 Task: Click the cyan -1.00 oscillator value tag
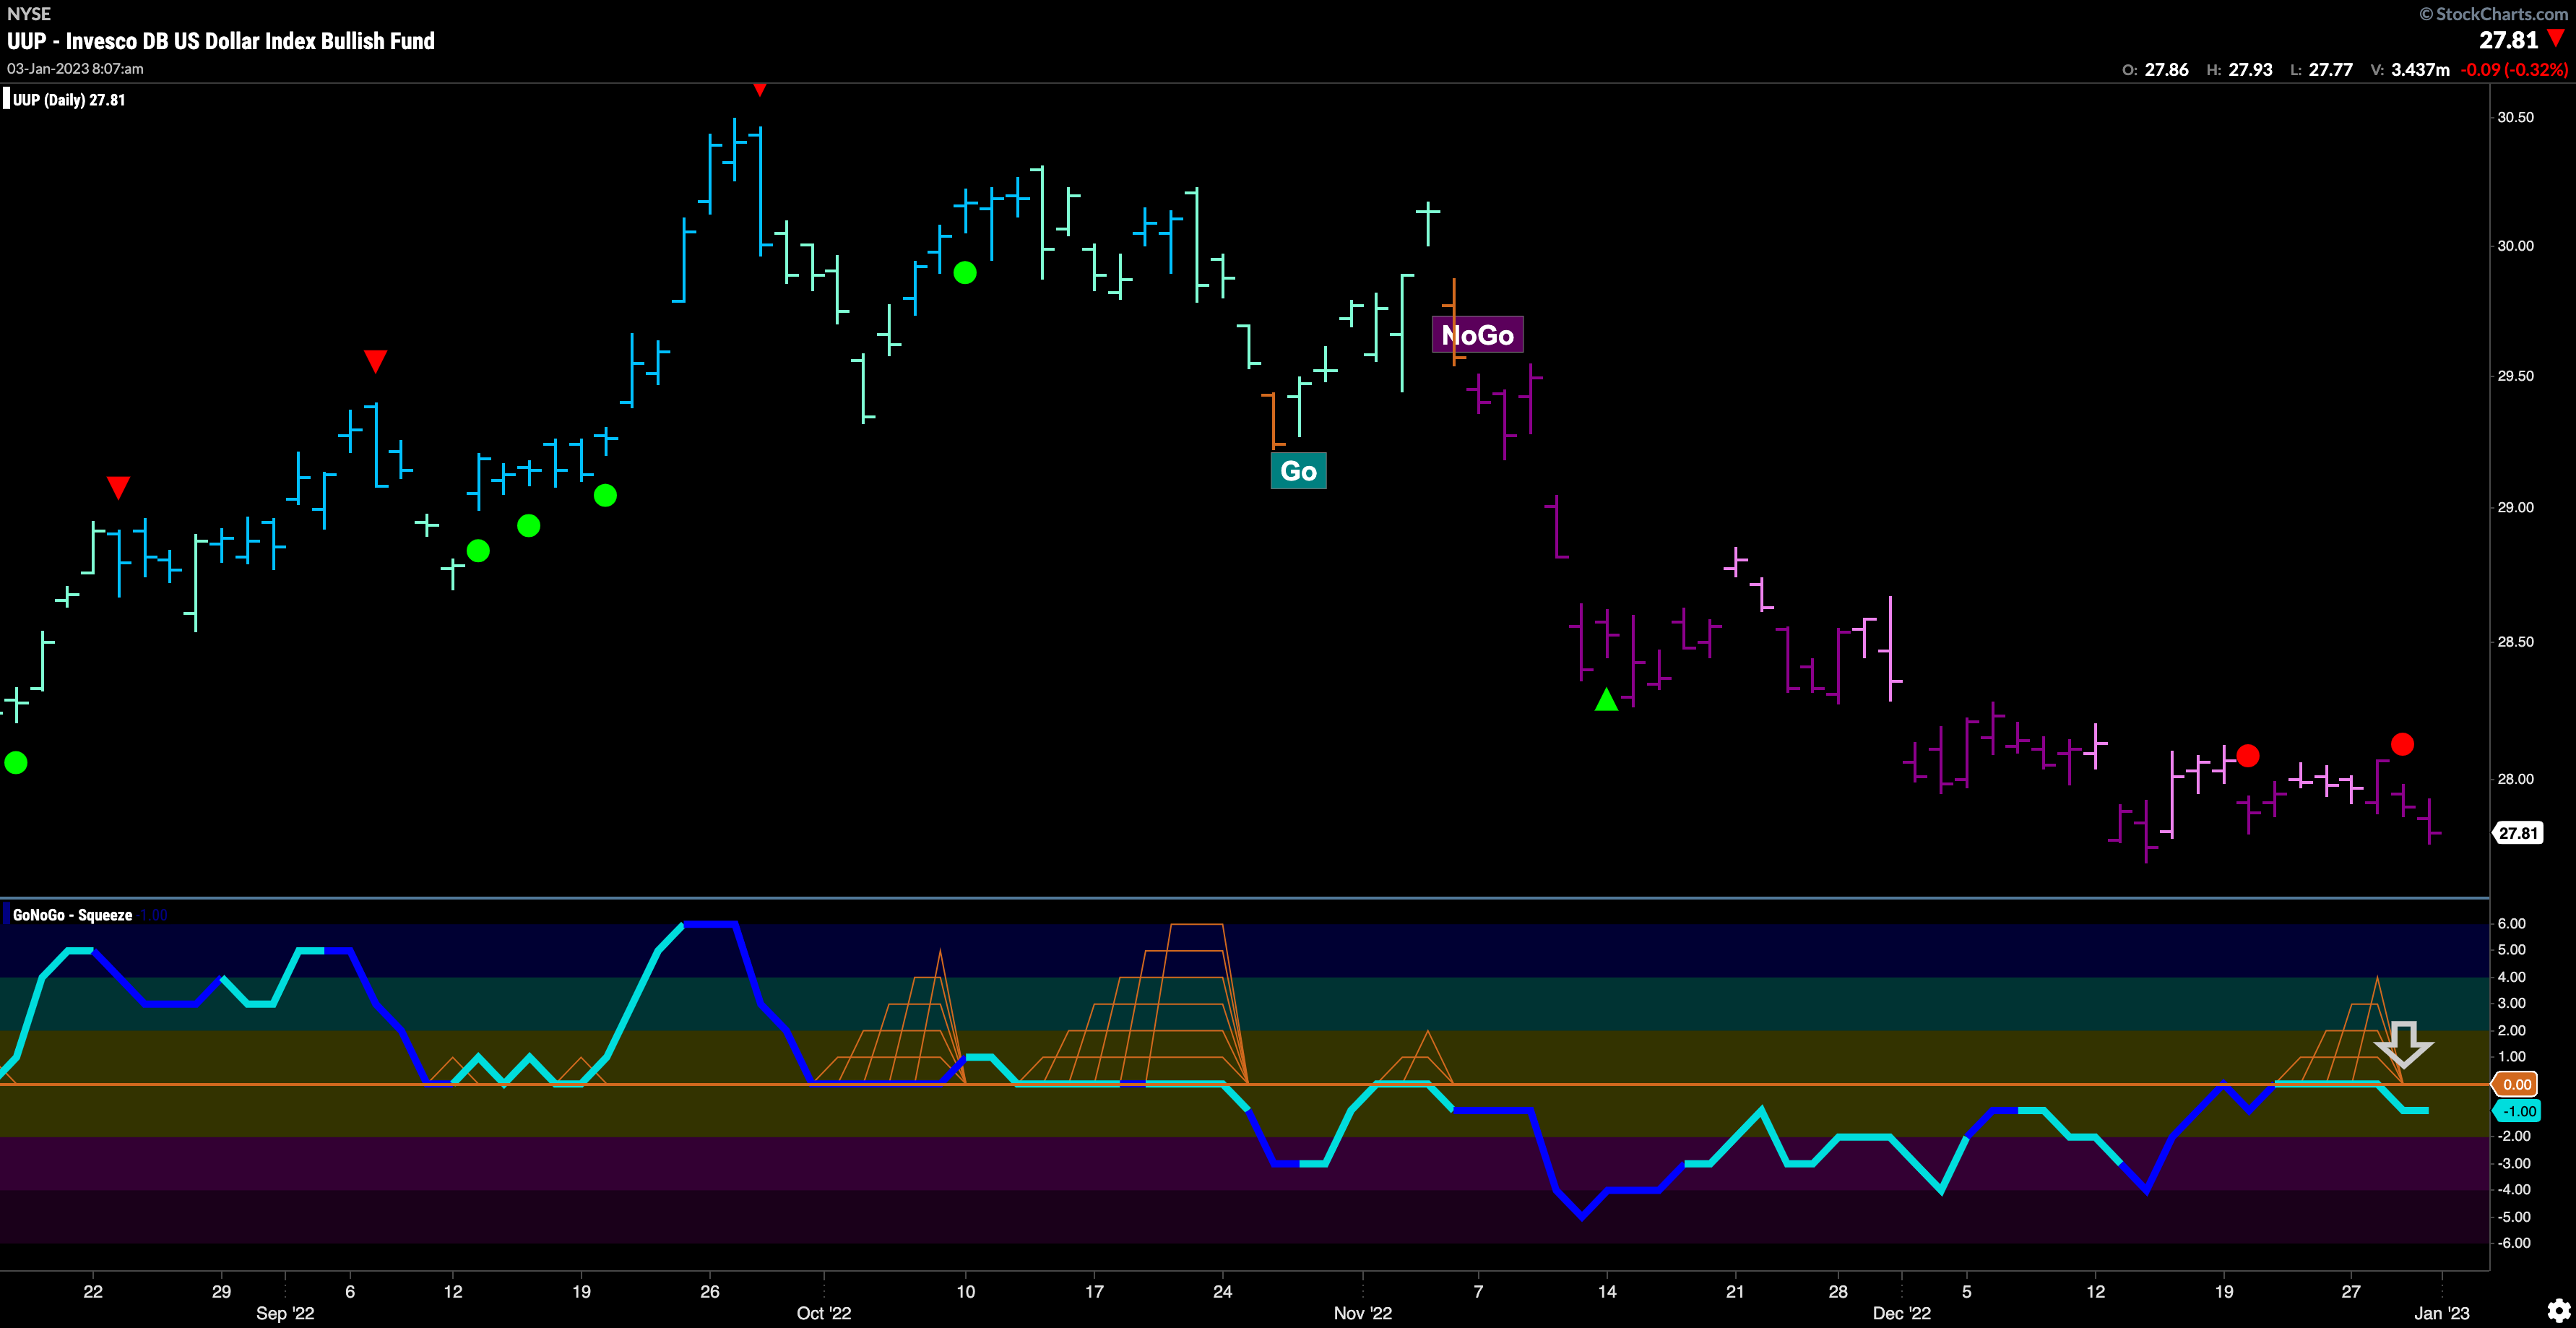pyautogui.click(x=2516, y=1111)
